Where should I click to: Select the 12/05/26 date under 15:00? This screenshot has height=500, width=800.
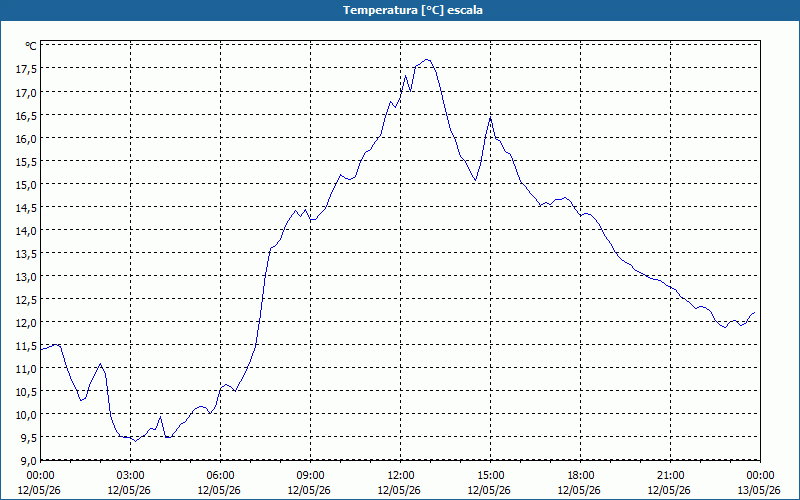[489, 490]
